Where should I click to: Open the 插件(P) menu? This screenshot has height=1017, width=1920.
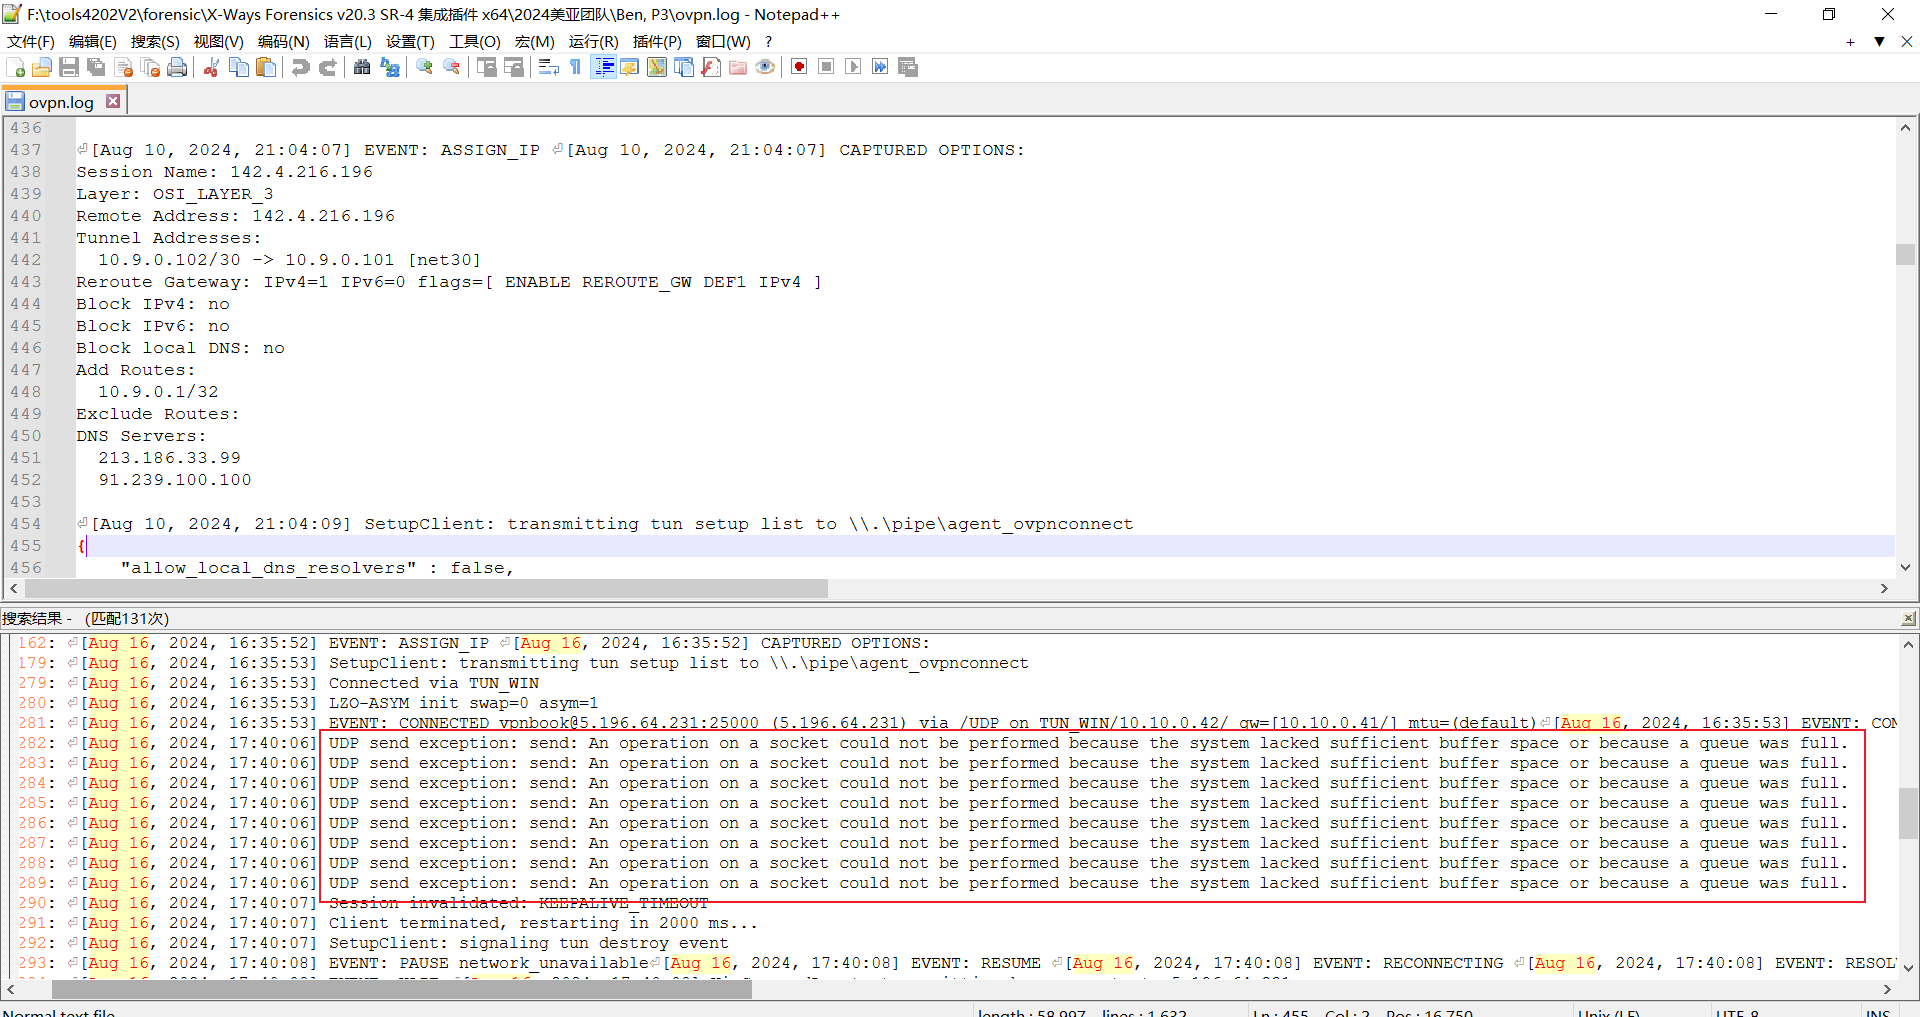(657, 41)
